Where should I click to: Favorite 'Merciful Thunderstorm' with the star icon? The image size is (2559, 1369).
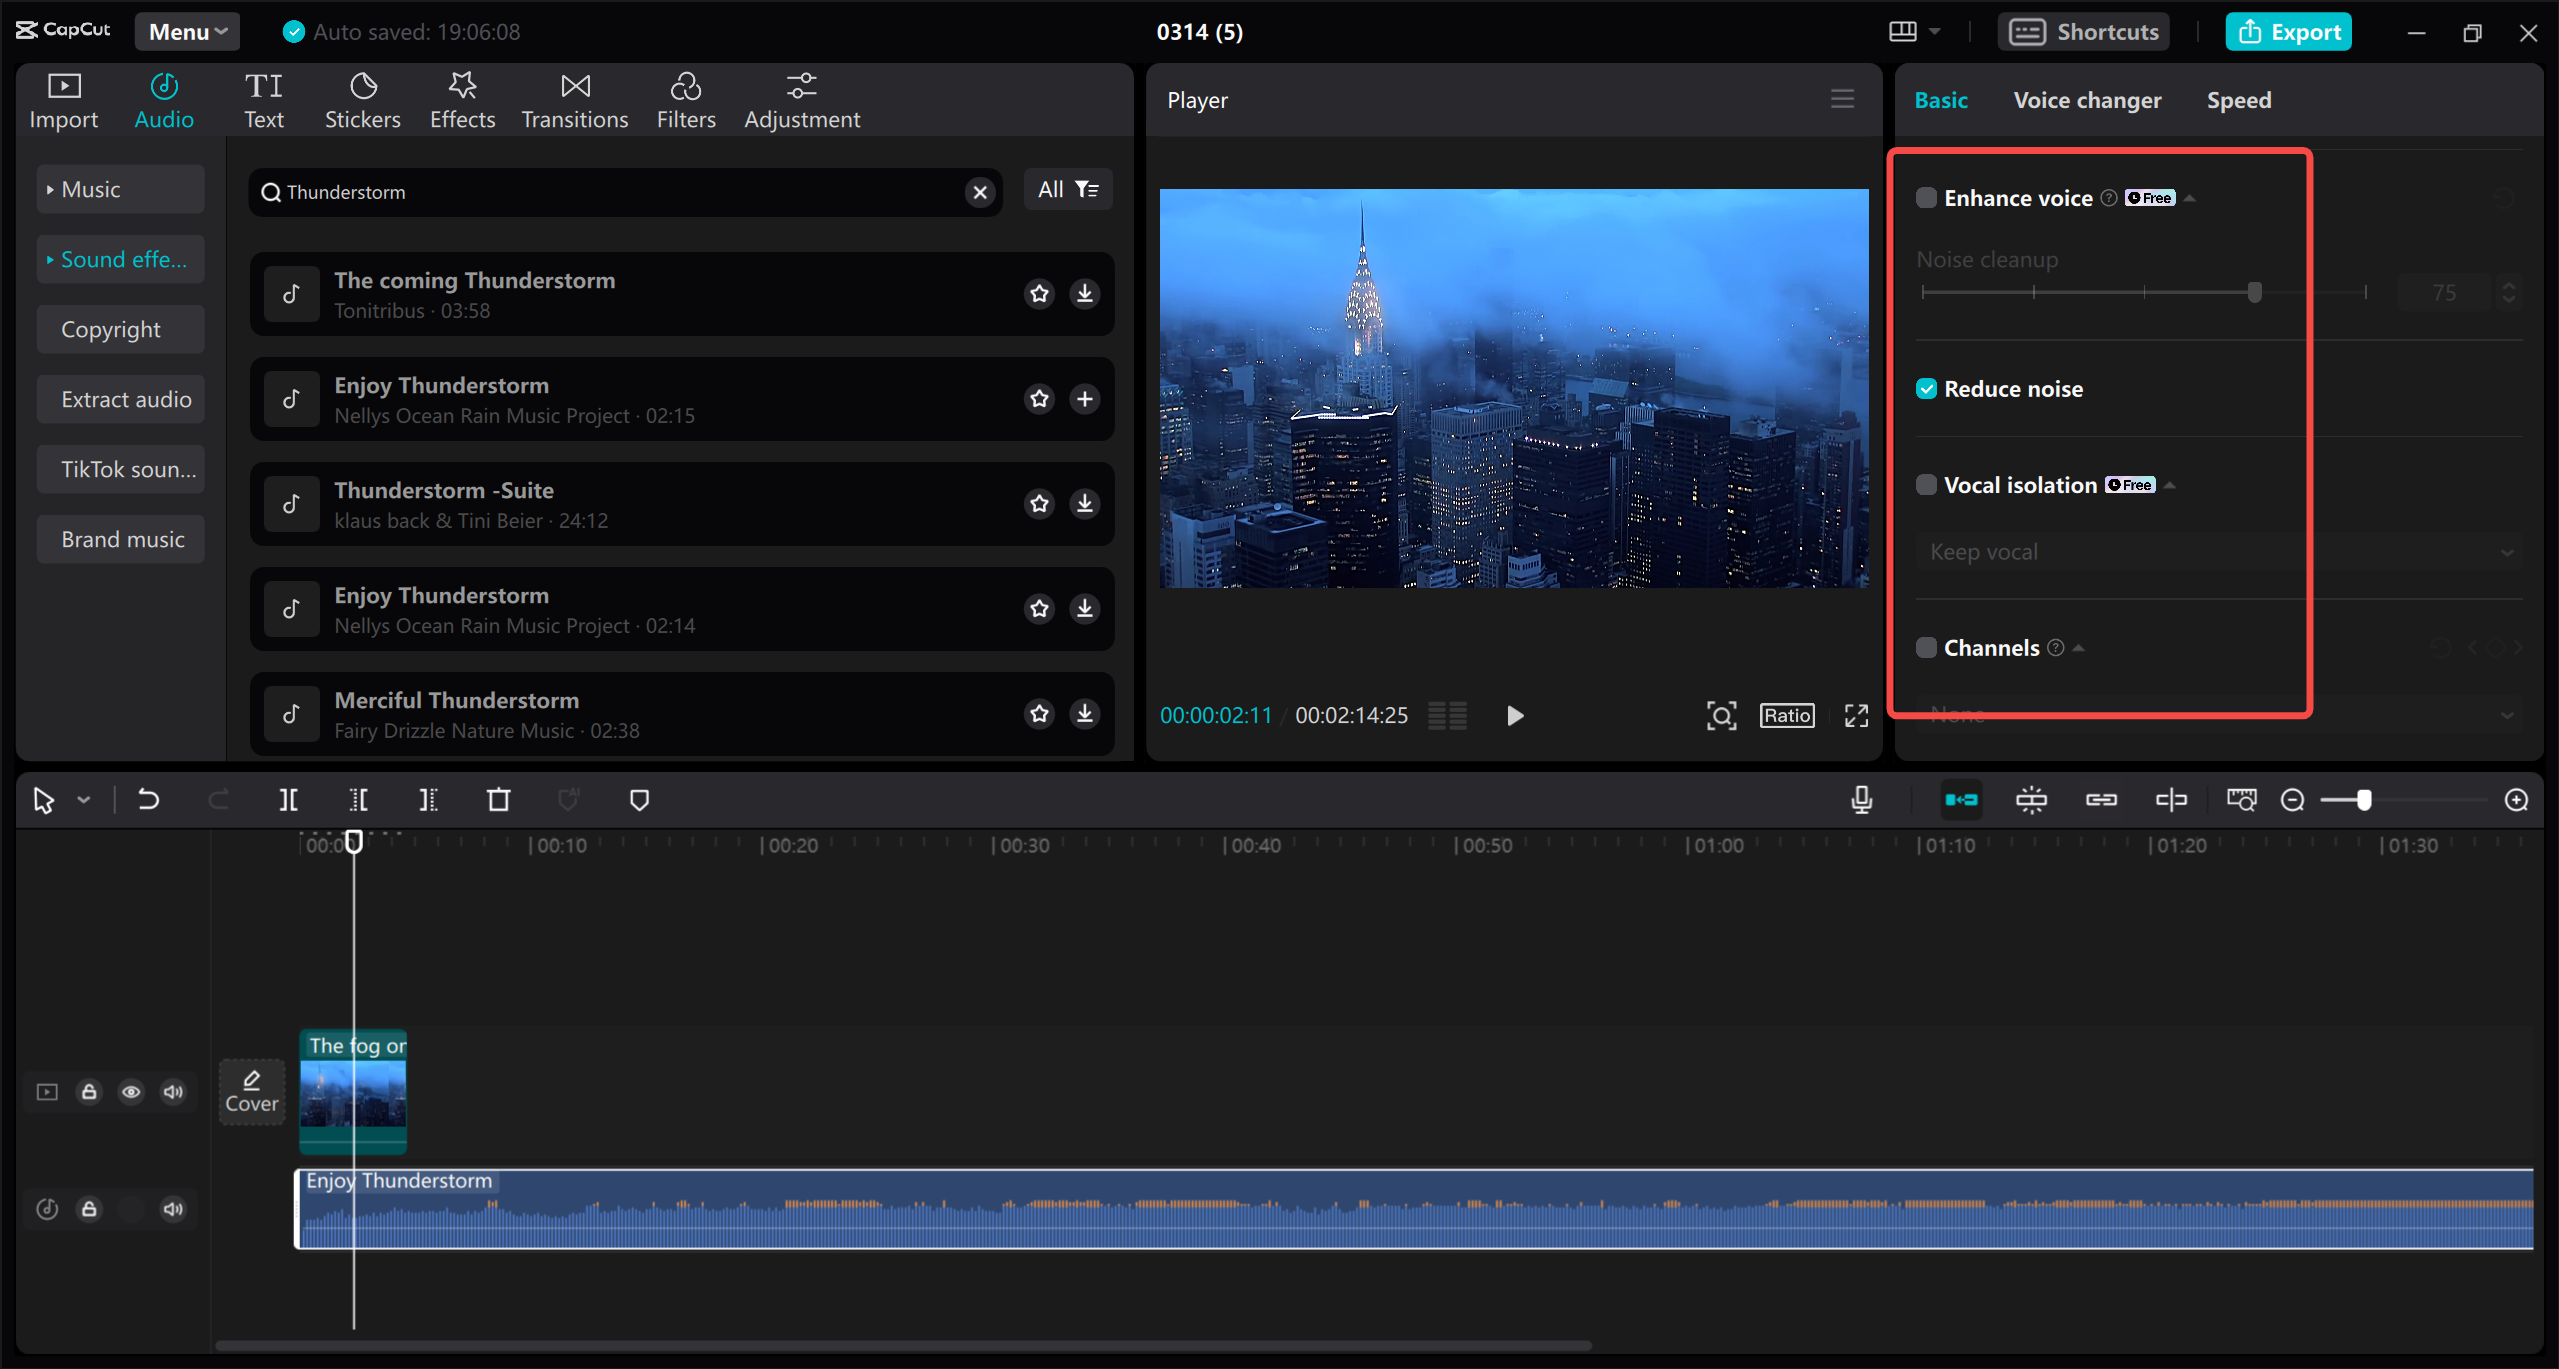(1039, 713)
